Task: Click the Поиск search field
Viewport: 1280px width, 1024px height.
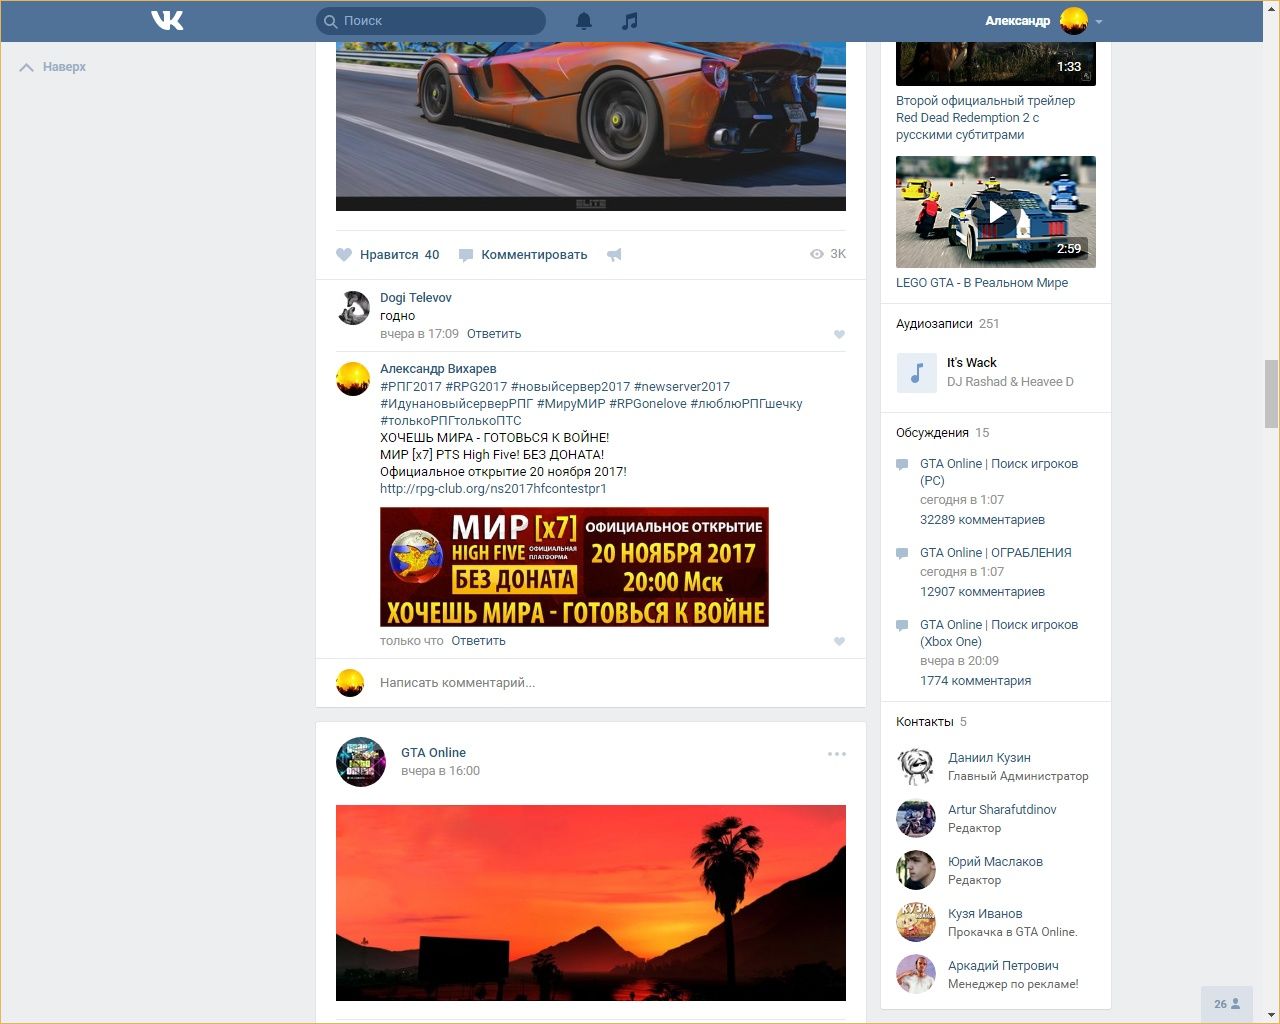Action: 431,21
